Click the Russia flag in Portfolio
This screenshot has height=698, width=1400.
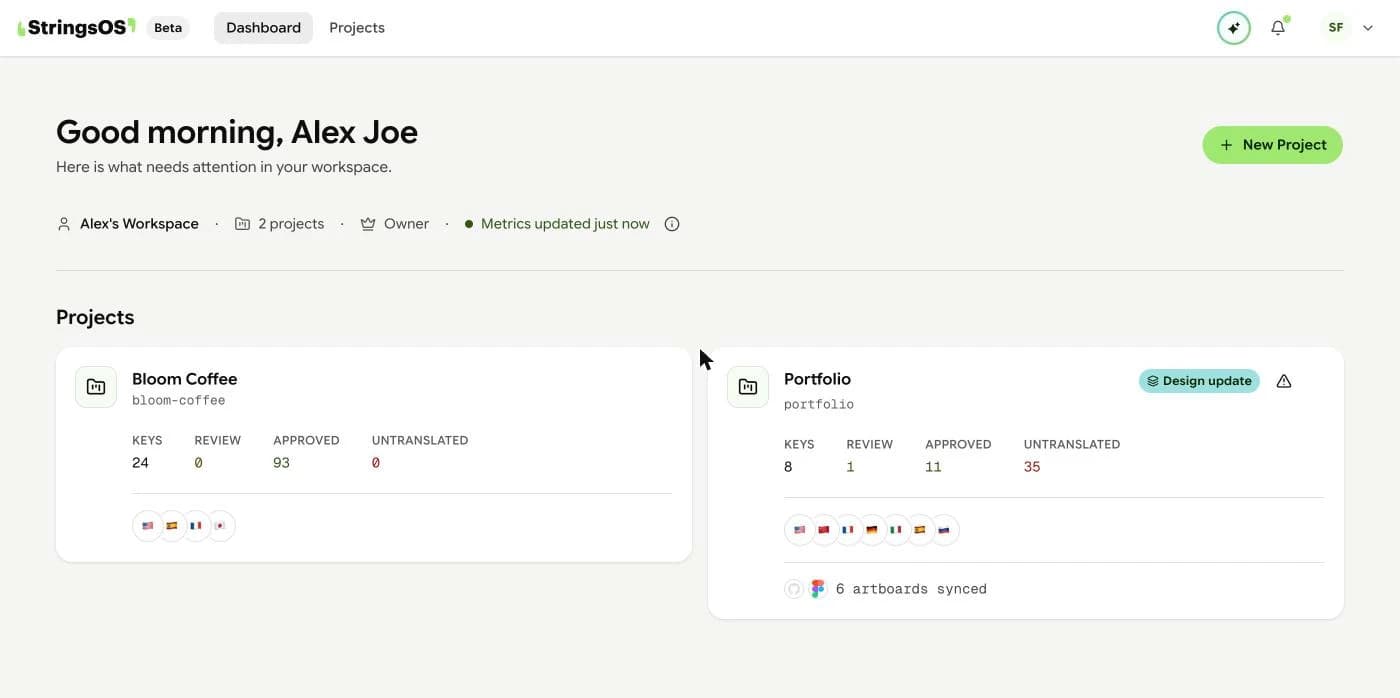(944, 530)
